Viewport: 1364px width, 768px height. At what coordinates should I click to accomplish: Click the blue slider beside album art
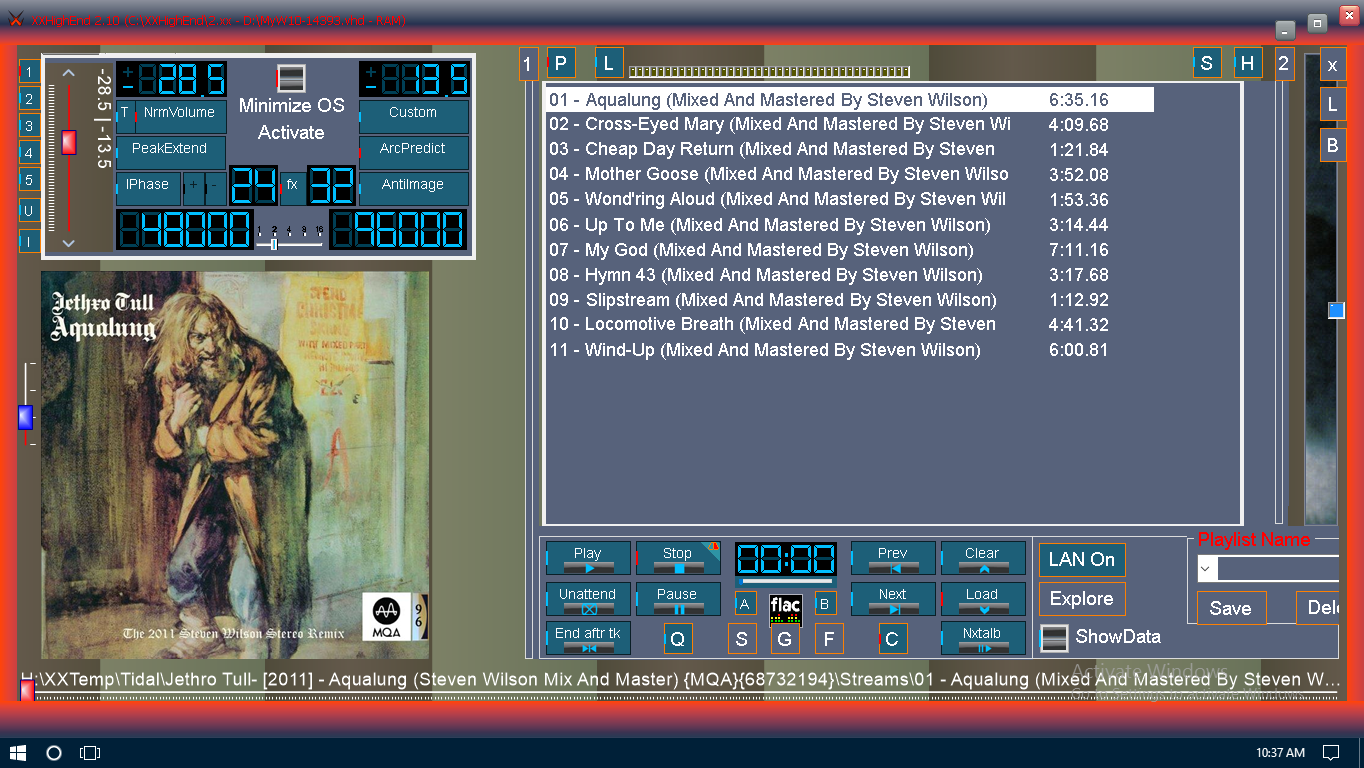click(x=25, y=417)
